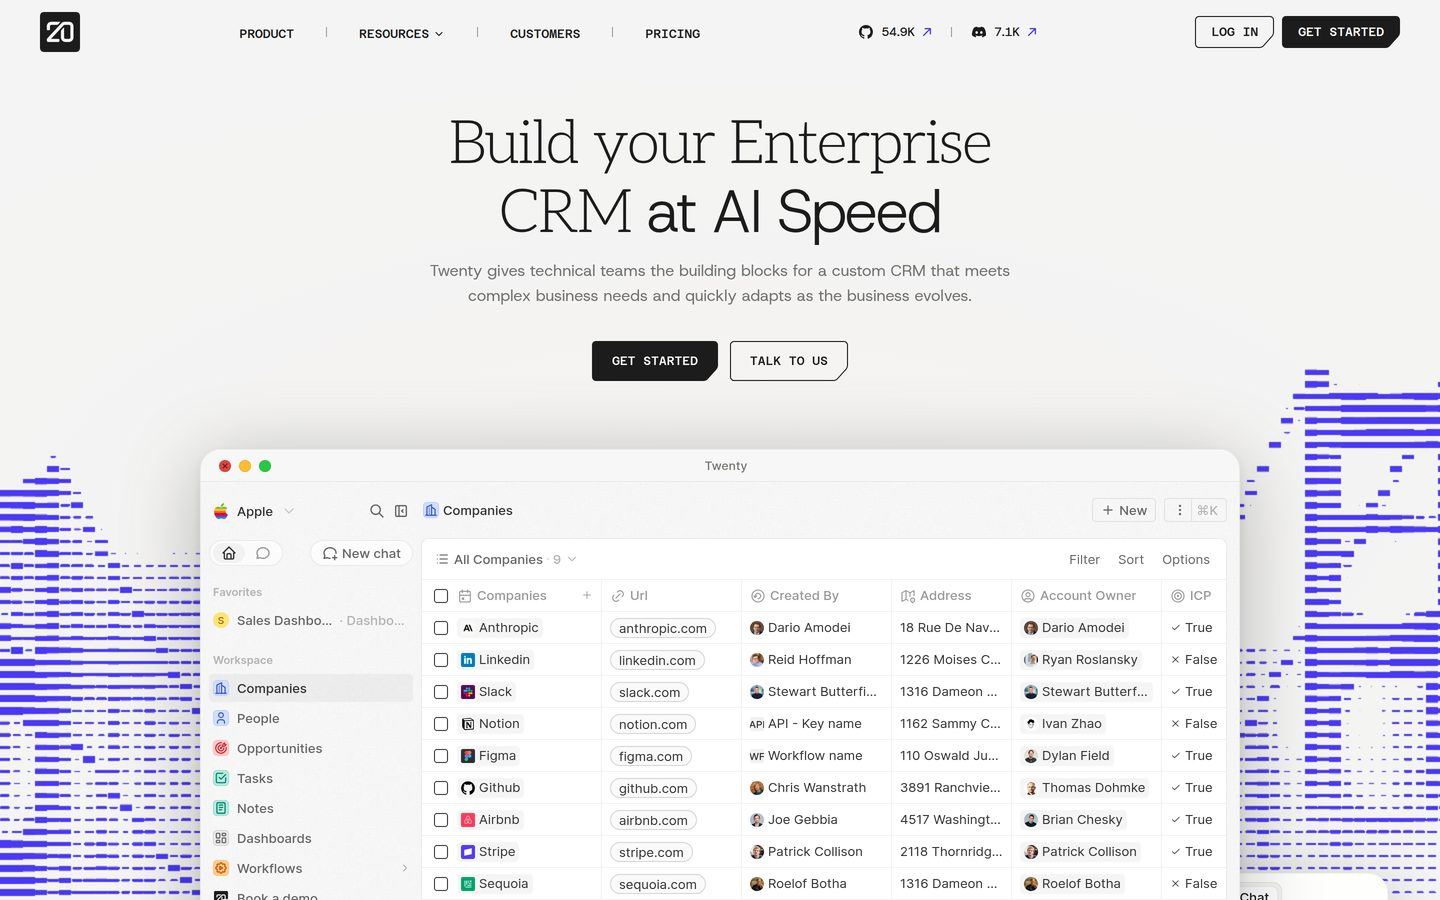Screen dimensions: 1440x900
Task: Click the Url column link icon
Action: 618,596
